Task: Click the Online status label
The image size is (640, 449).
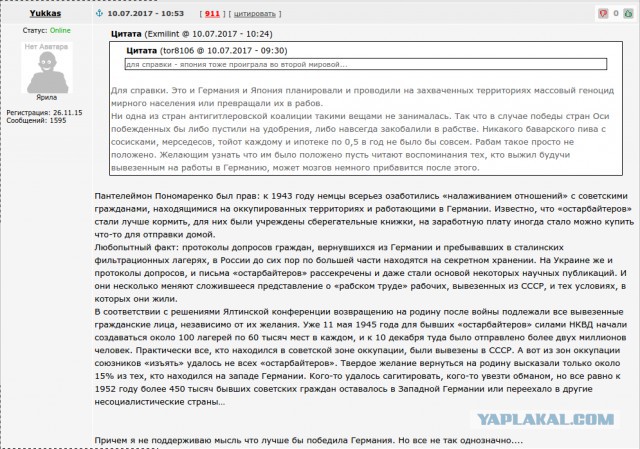Action: click(x=60, y=31)
